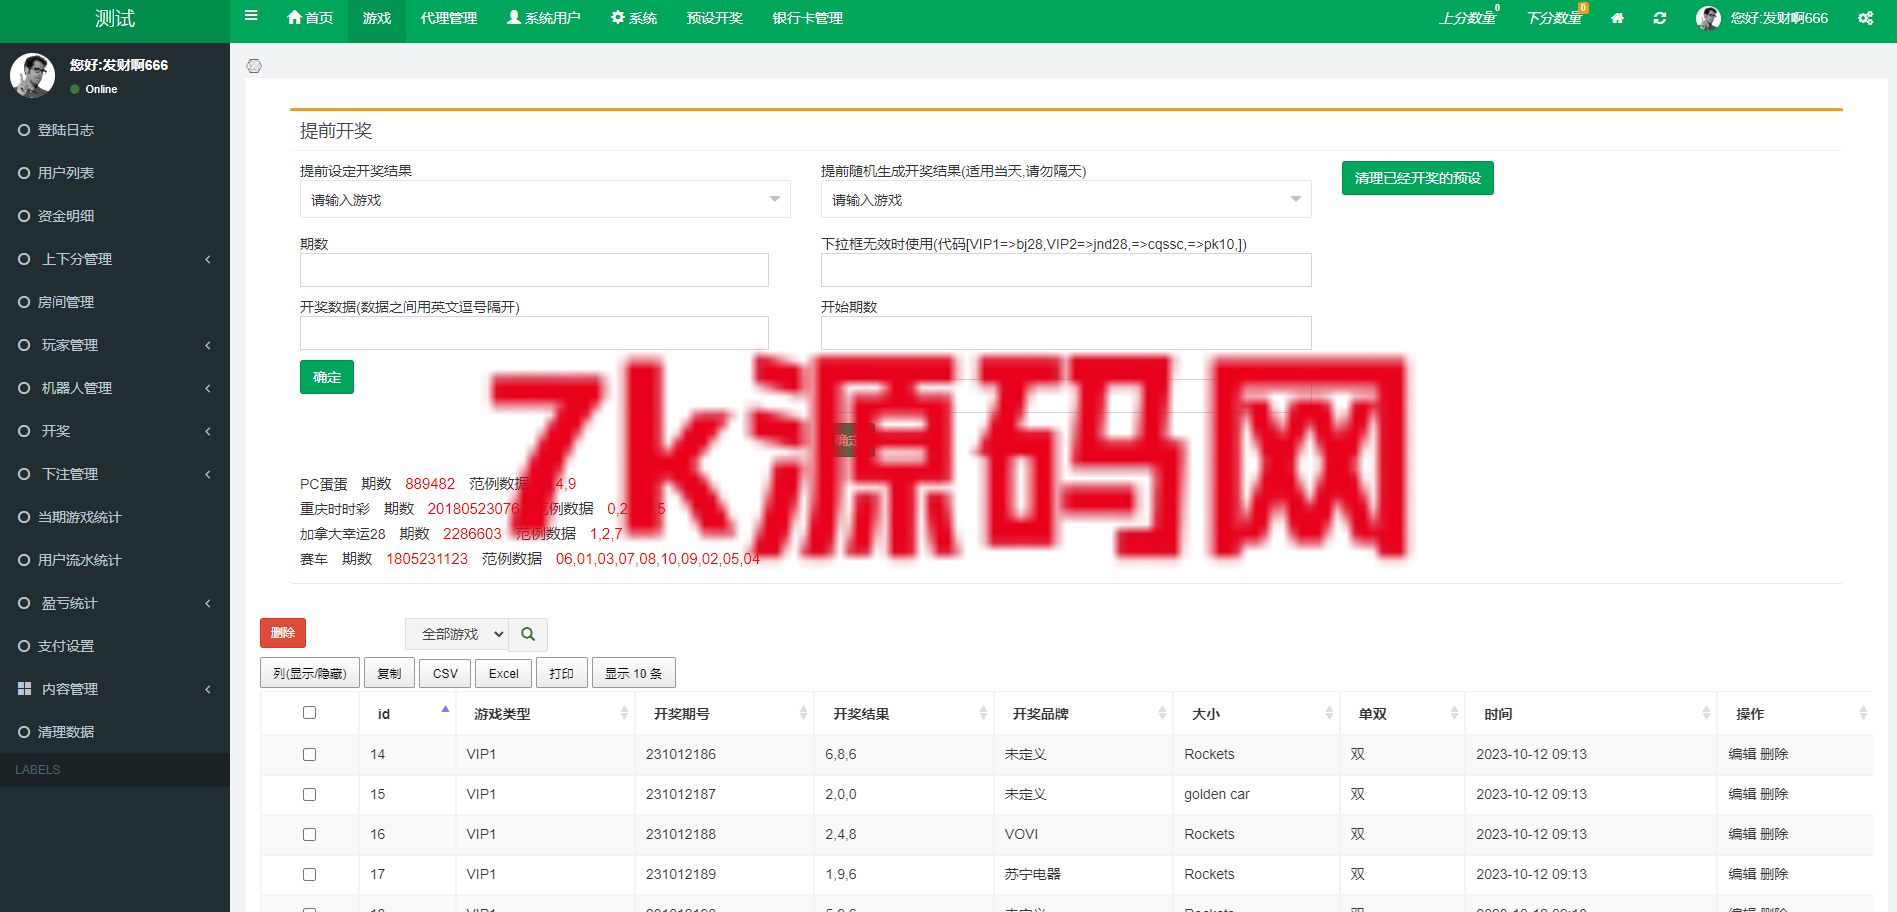Click the CSV export button
Screen dimensions: 1897x912
tap(445, 673)
